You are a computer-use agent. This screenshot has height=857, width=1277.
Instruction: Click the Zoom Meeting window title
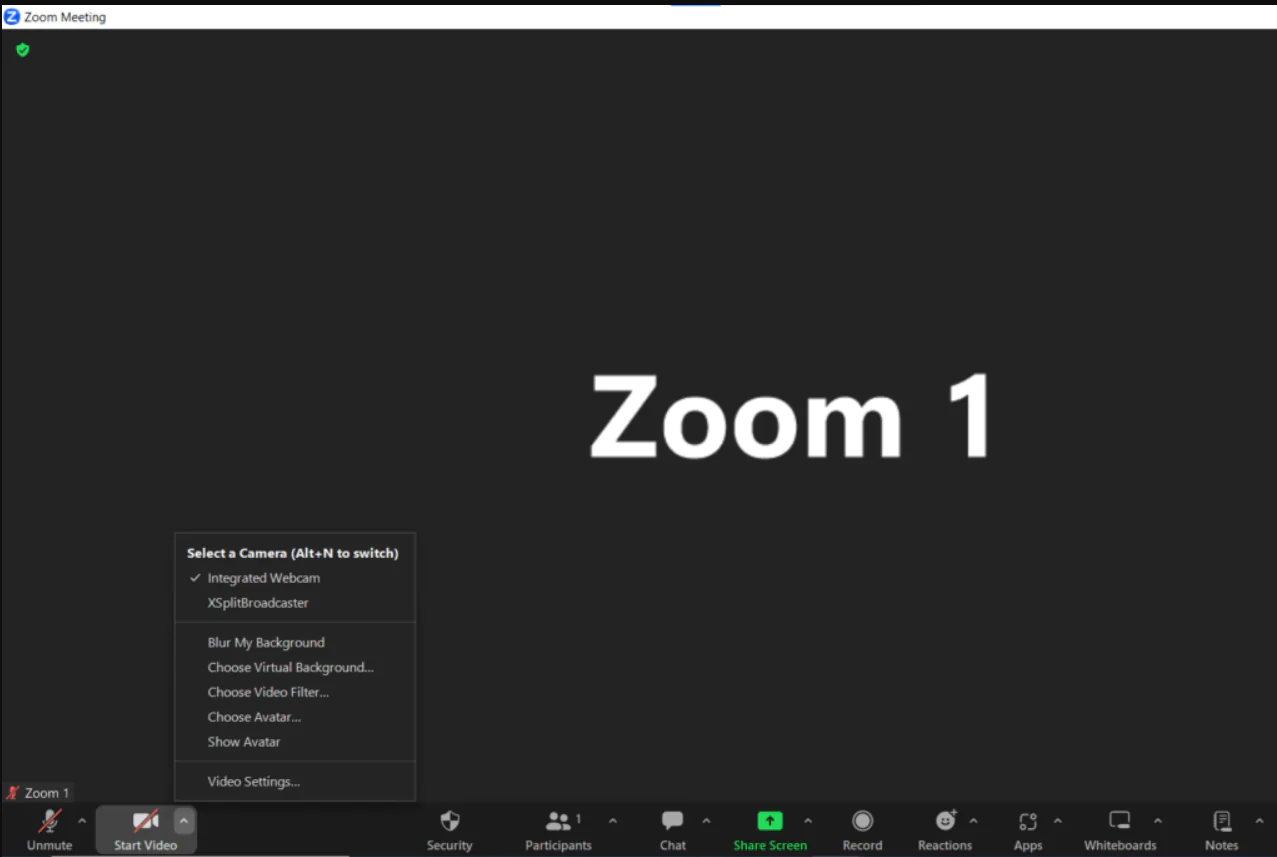[65, 17]
